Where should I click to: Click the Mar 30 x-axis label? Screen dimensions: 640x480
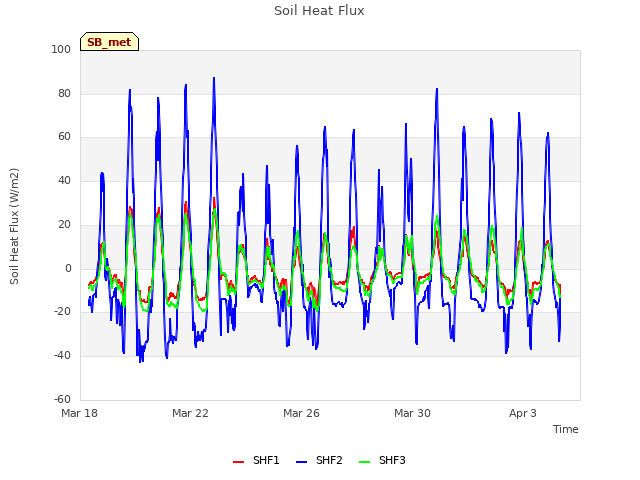coord(412,413)
